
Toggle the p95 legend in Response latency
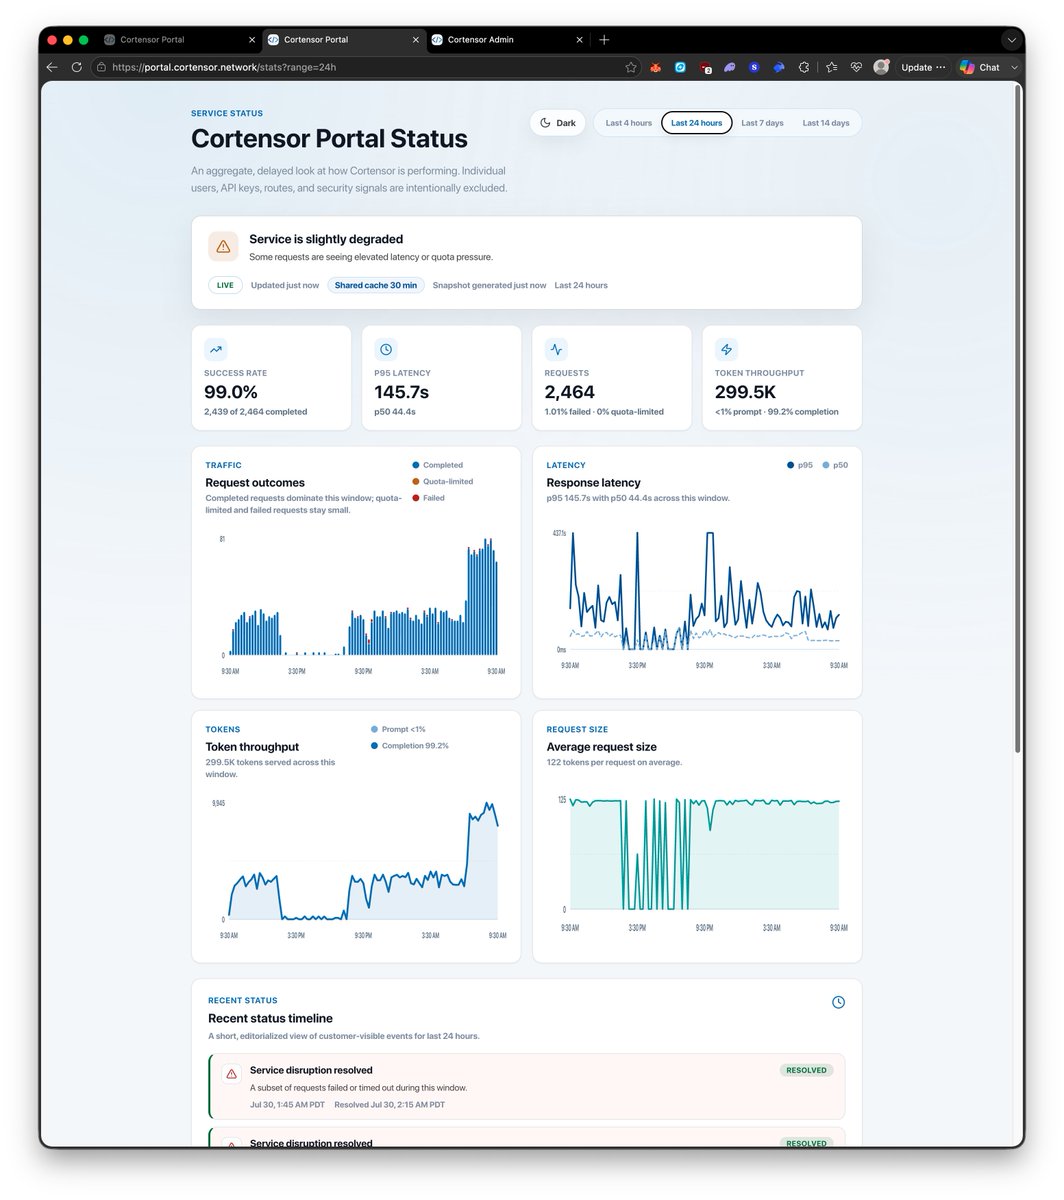[x=801, y=465]
